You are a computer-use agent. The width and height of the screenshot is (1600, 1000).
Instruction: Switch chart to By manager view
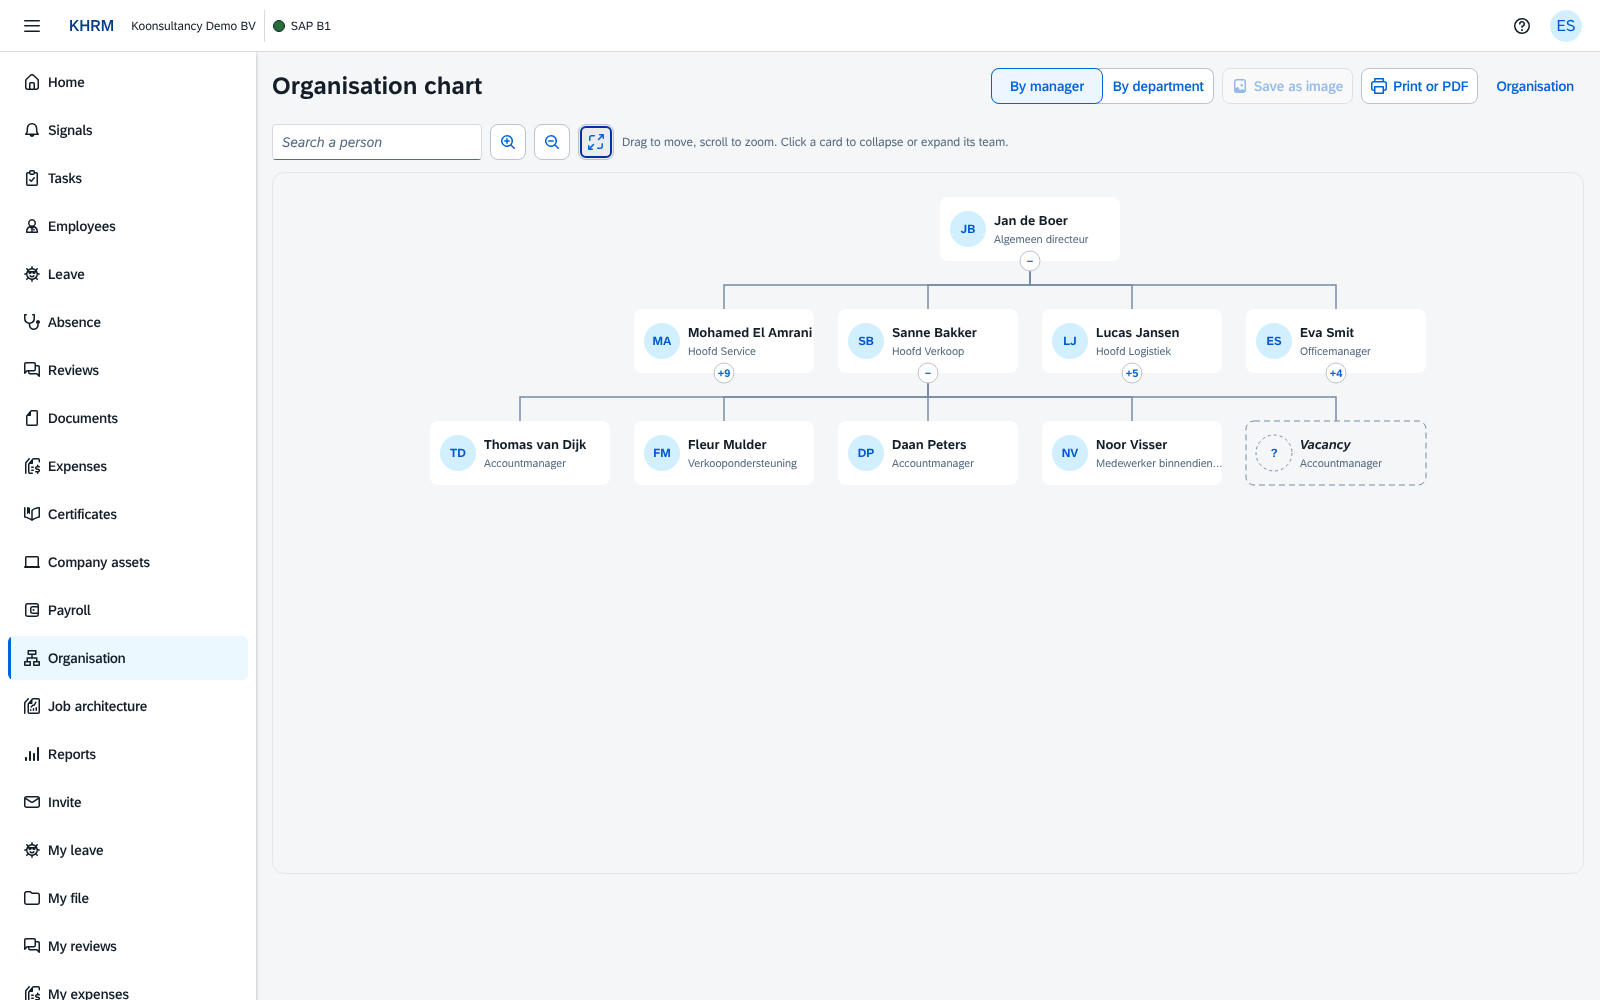click(1046, 86)
